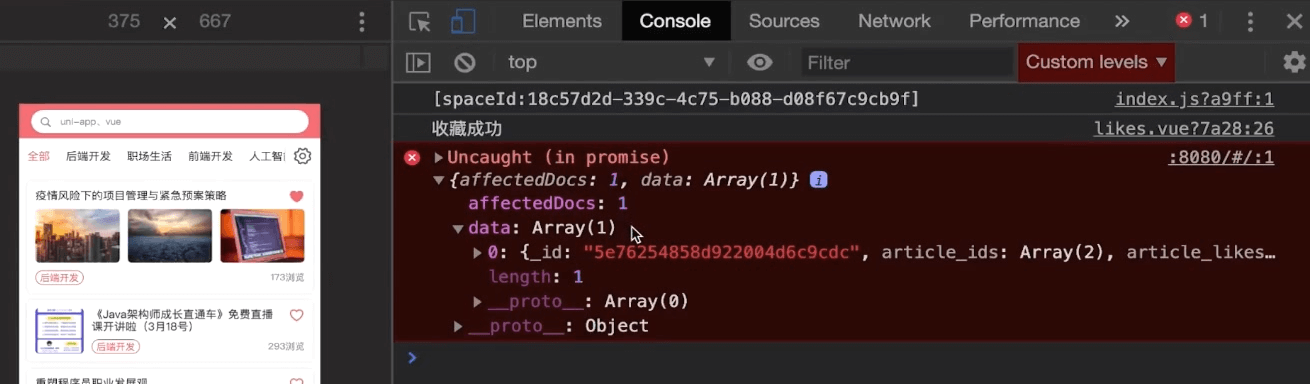This screenshot has height=384, width=1310.
Task: Activate the inspect element picker icon
Action: click(x=420, y=21)
